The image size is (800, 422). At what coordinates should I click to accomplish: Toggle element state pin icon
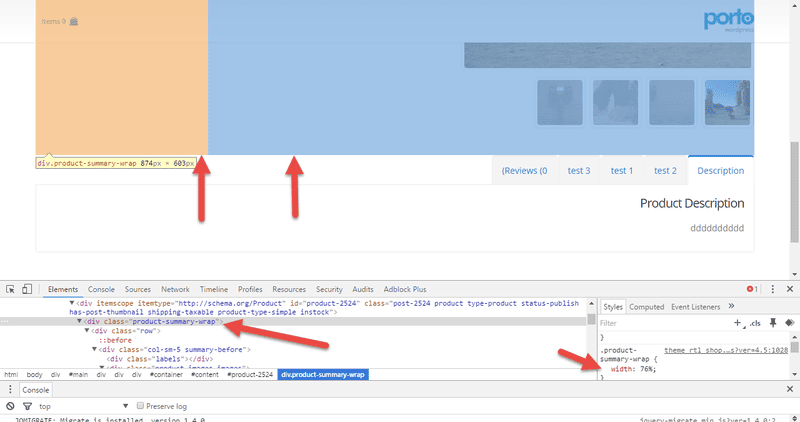coord(773,322)
